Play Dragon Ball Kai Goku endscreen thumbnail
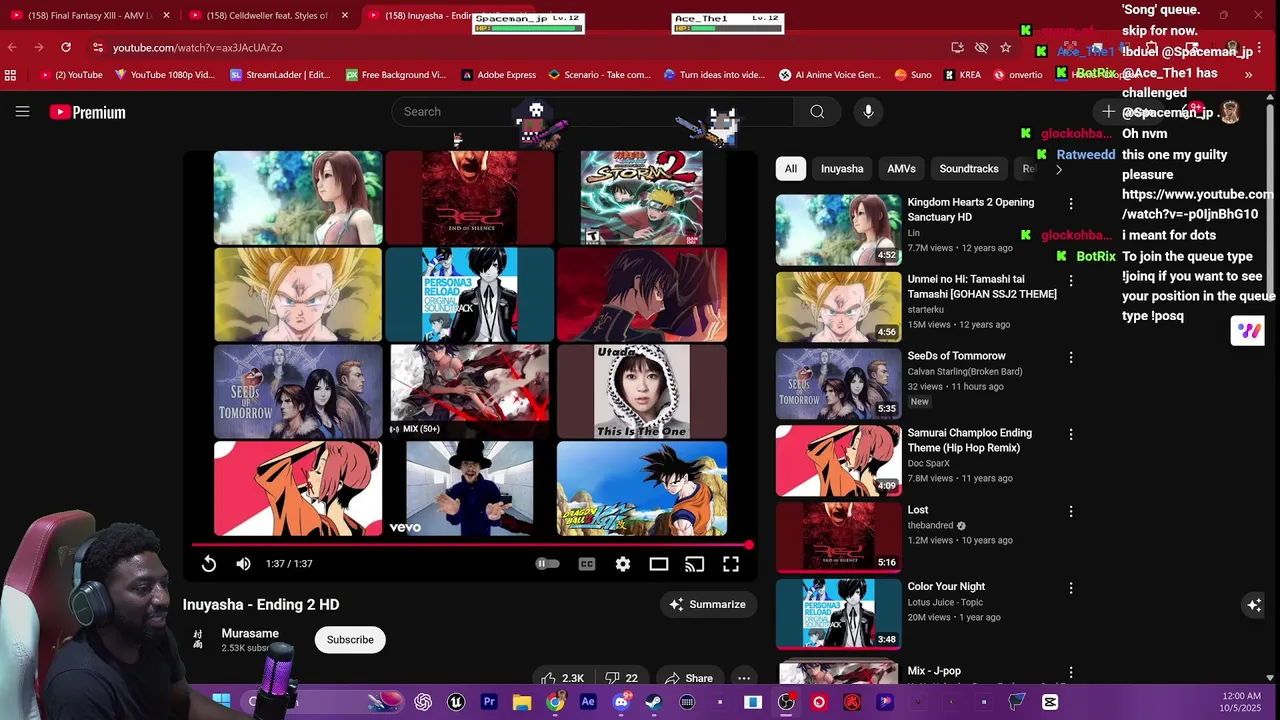1280x720 pixels. pos(641,488)
